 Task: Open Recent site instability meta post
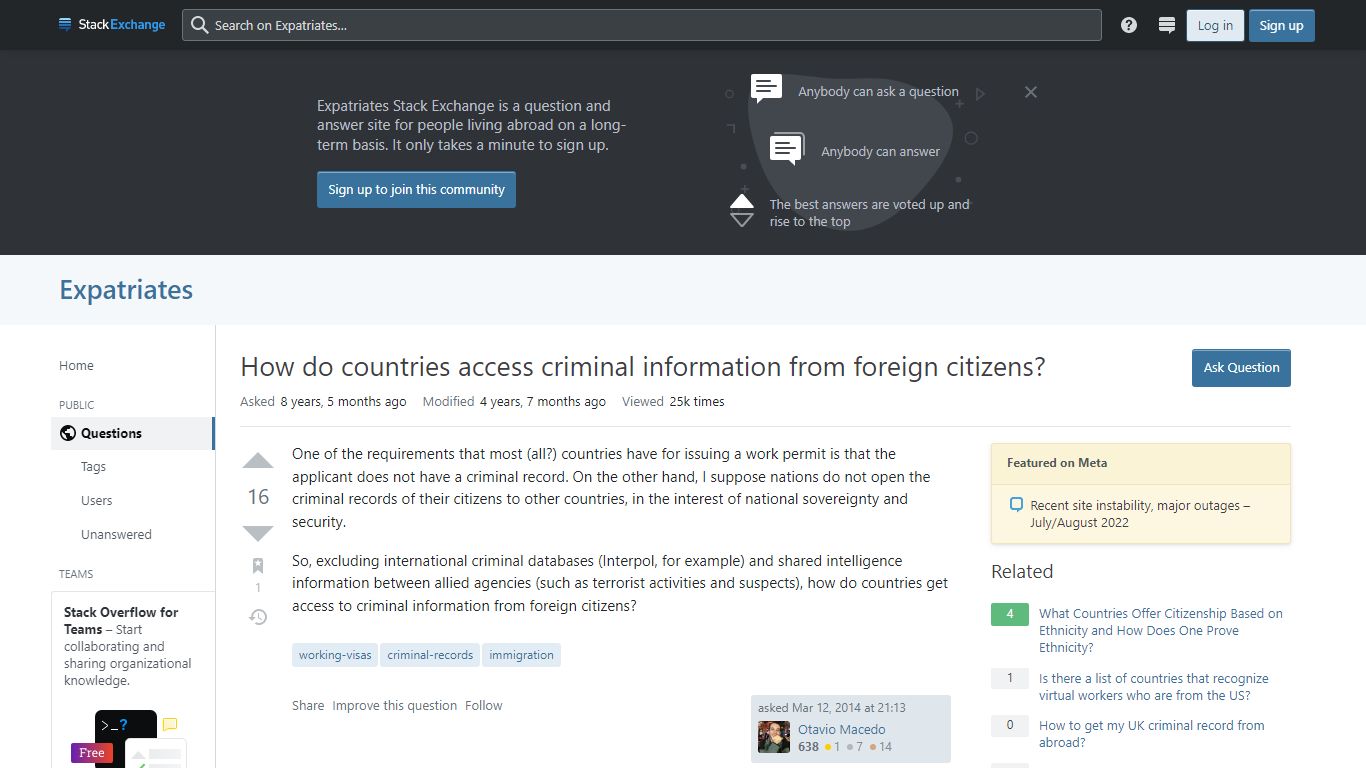point(1140,514)
